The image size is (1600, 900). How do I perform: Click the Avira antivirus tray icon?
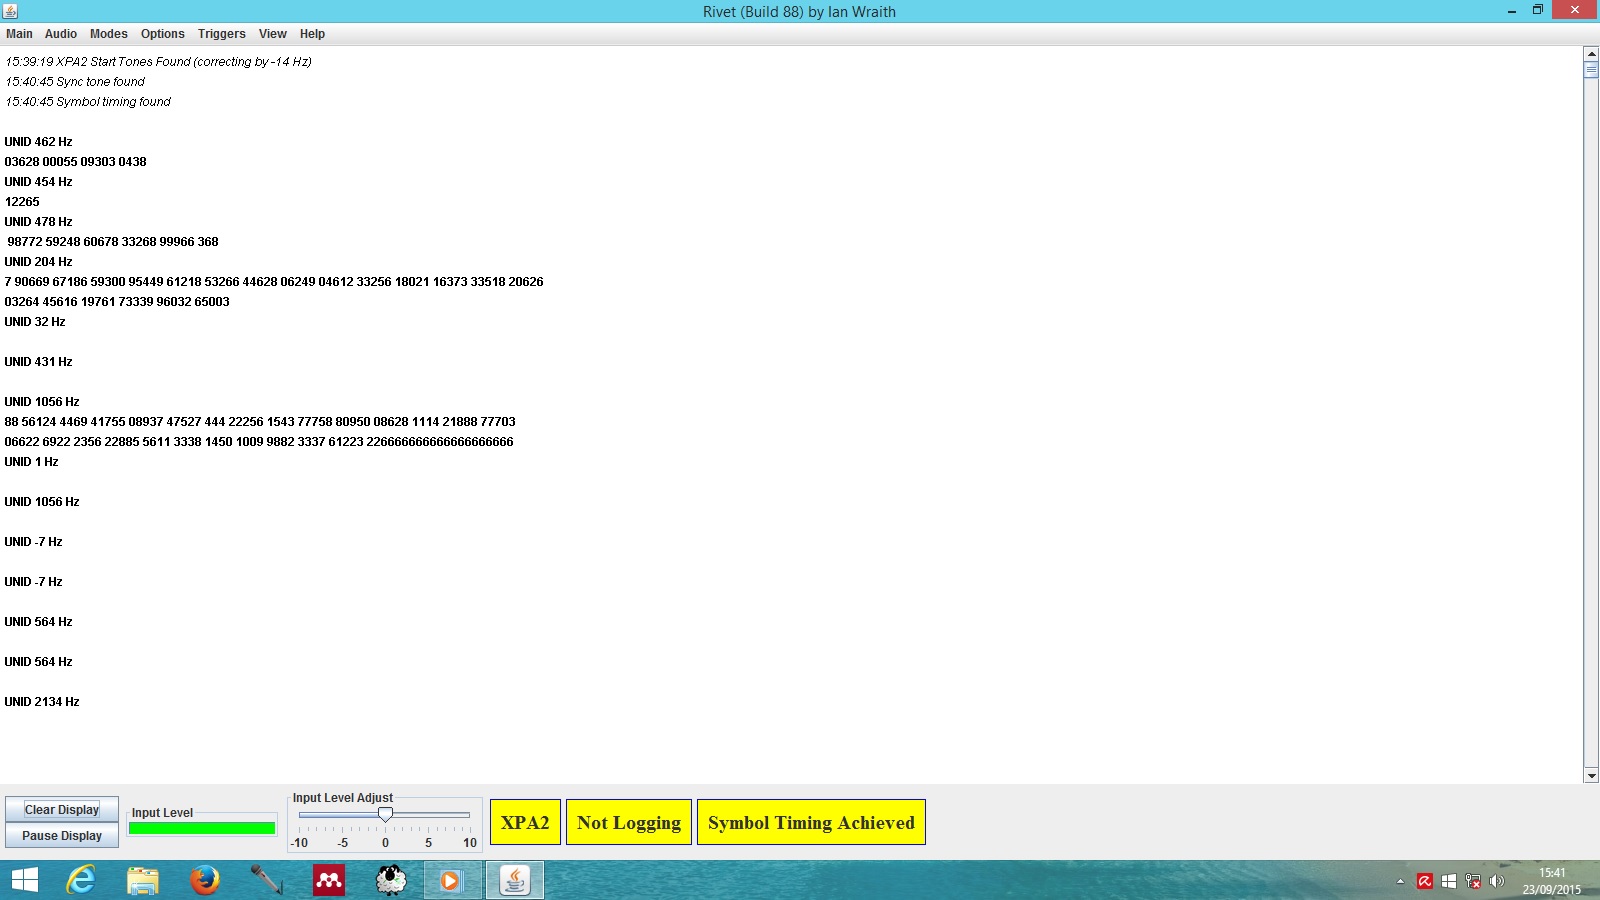(x=1425, y=881)
